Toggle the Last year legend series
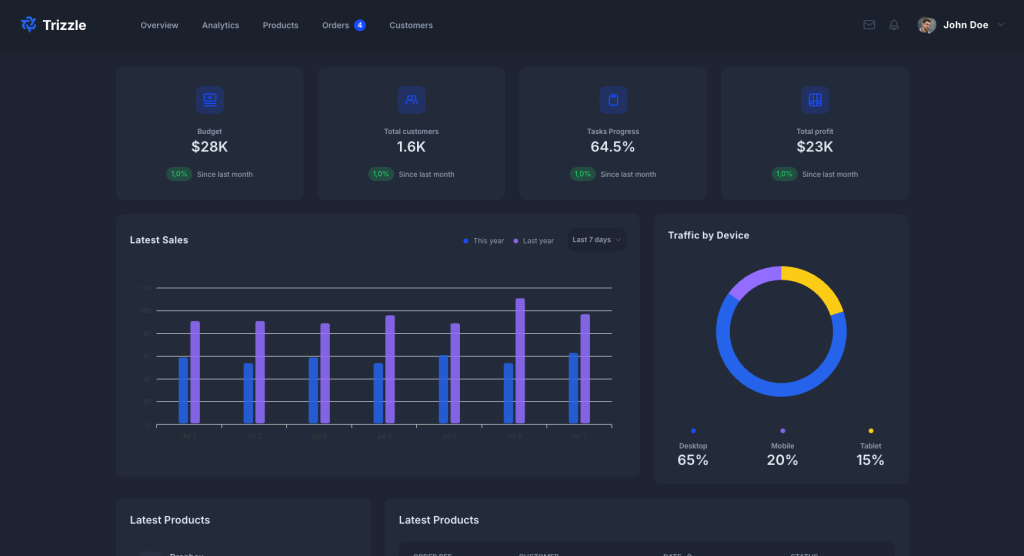1024x556 pixels. tap(534, 241)
